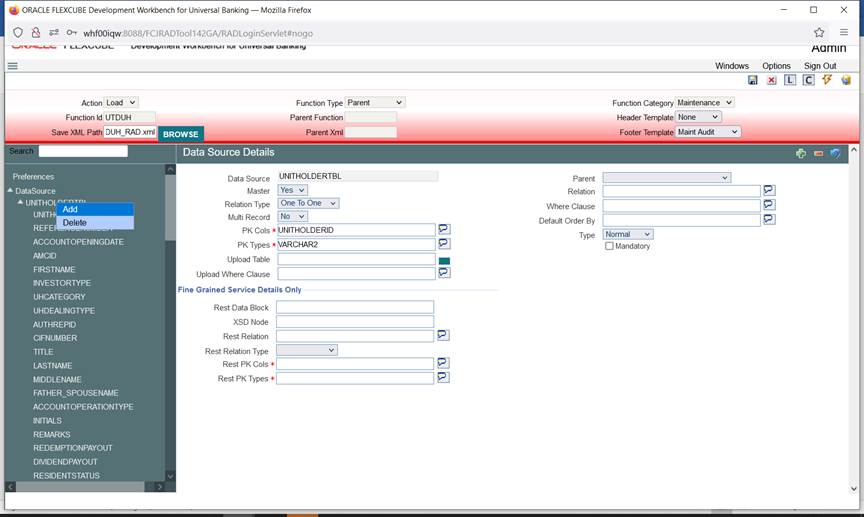Open the Type dropdown showing Normal
Viewport: 864px width, 517px height.
pyautogui.click(x=628, y=234)
